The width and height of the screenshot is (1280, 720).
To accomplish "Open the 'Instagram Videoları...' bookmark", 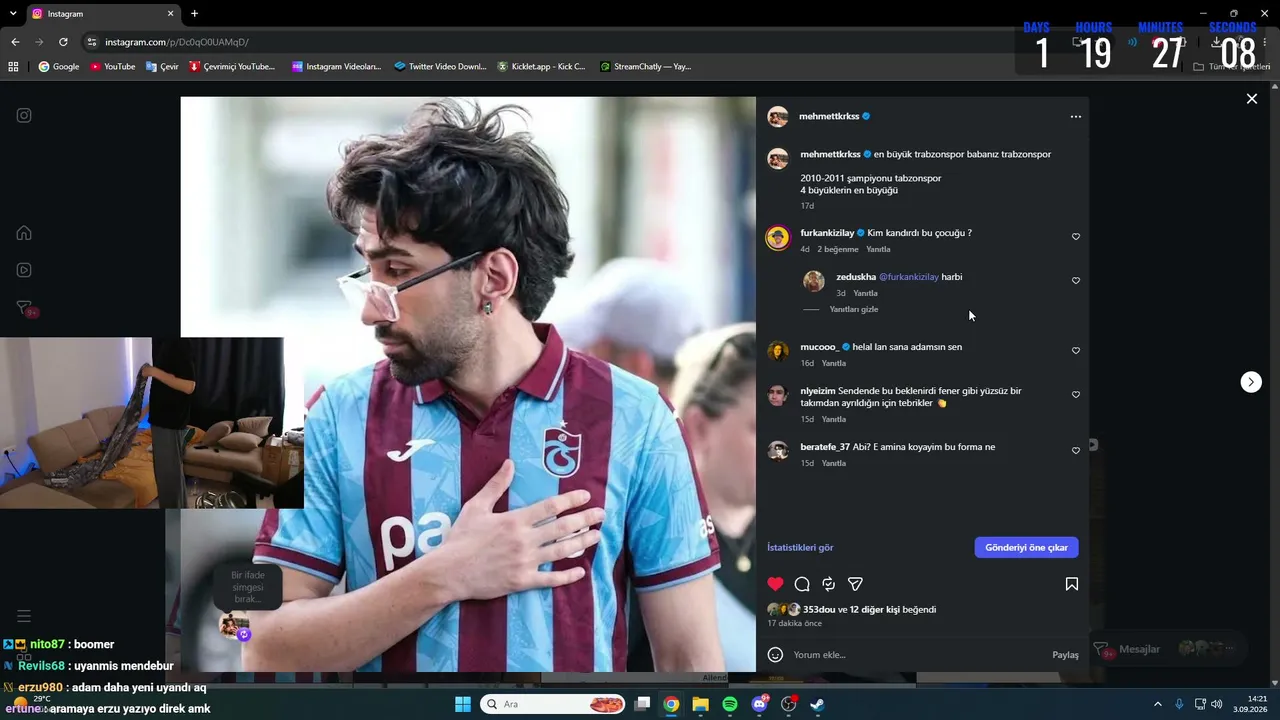I will [x=337, y=67].
